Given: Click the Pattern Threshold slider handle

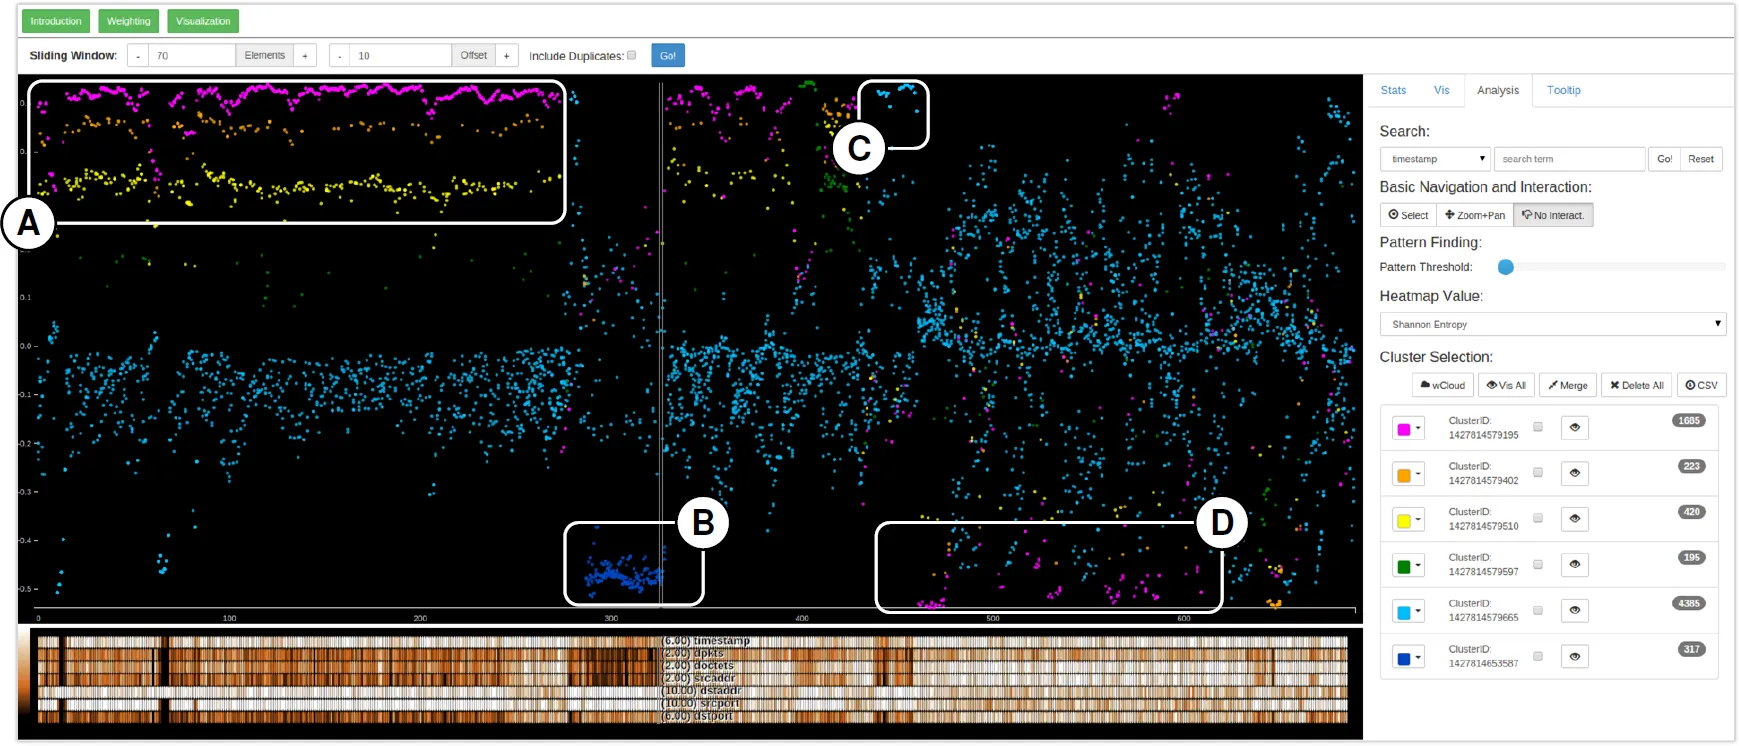Looking at the screenshot, I should [x=1506, y=267].
